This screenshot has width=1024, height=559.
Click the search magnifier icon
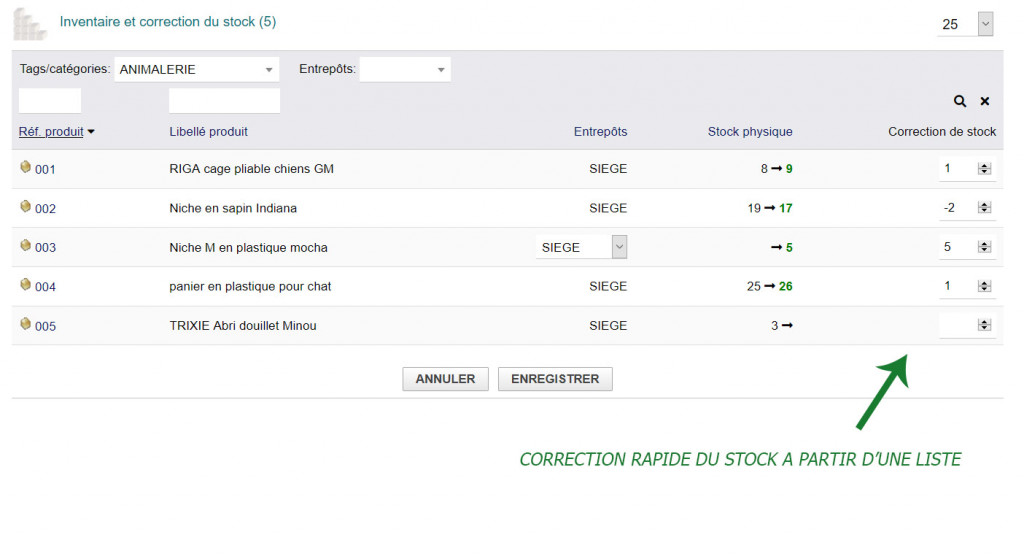tap(960, 101)
